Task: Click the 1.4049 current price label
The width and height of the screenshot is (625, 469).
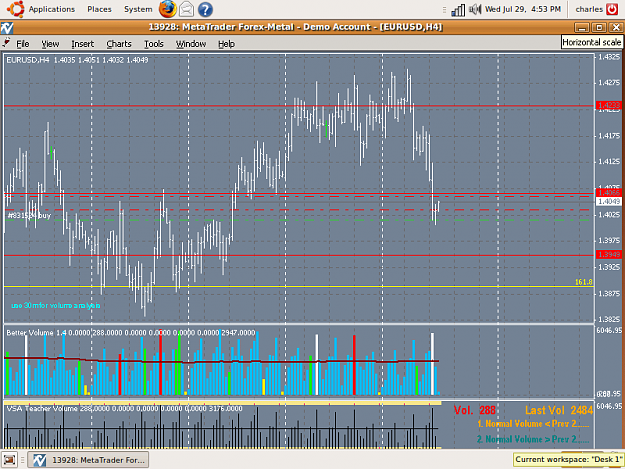Action: pyautogui.click(x=609, y=202)
